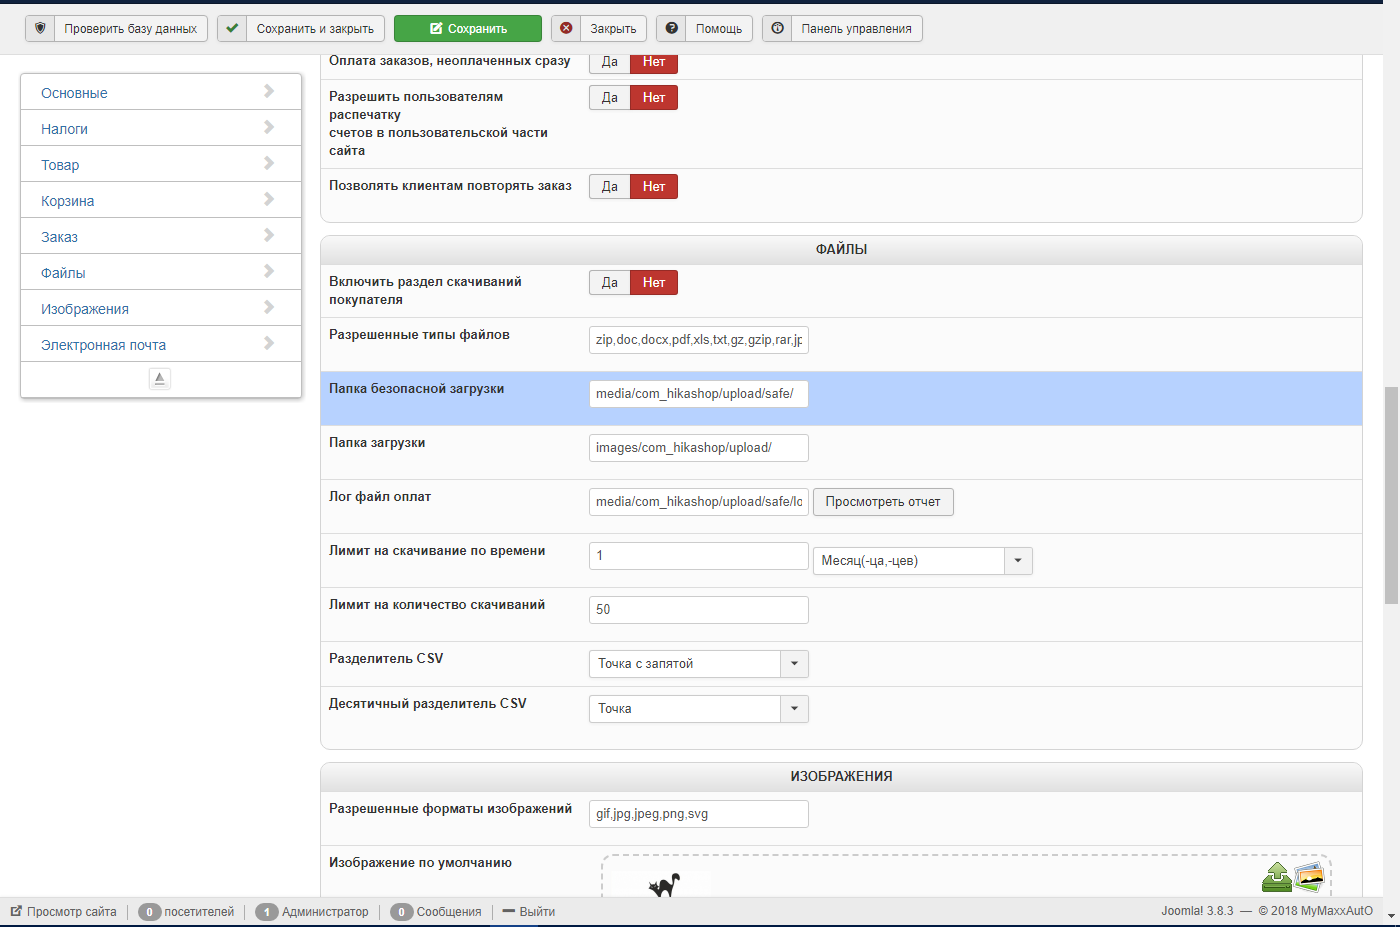Focus the download time limit field
Screen dimensions: 1400x927
(x=699, y=556)
